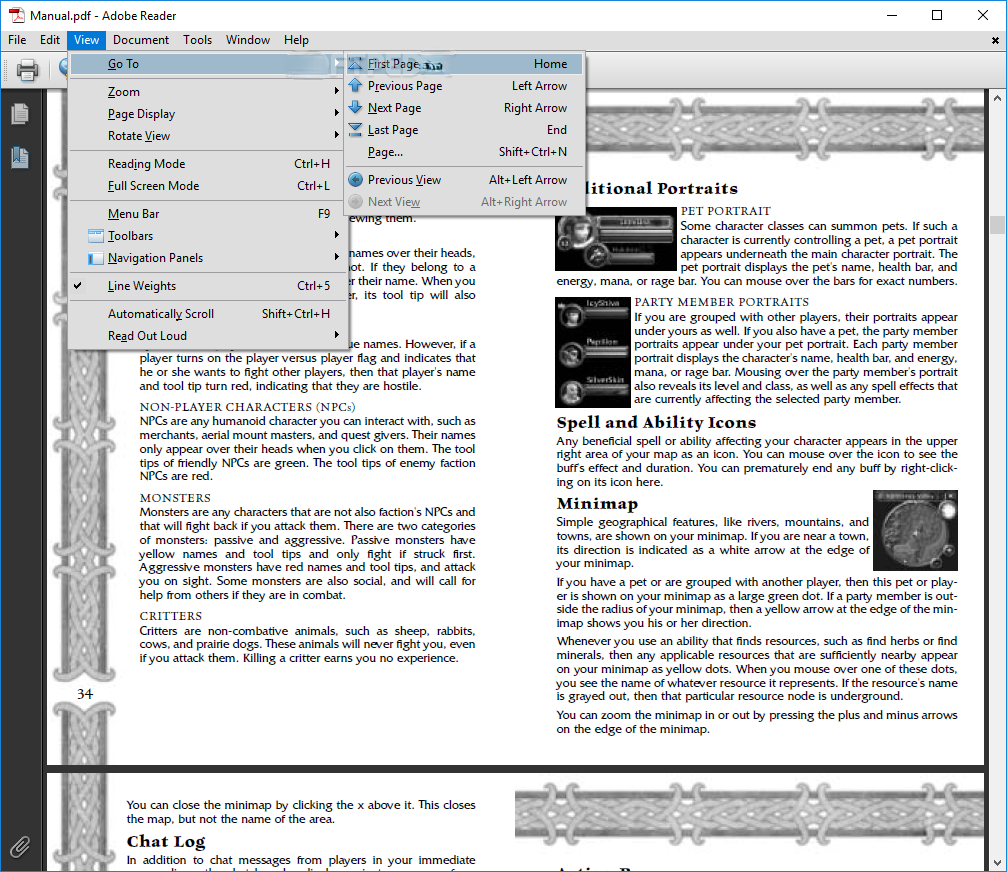Click the 'Chat Log' heading text
The image size is (1007, 872).
pyautogui.click(x=166, y=841)
